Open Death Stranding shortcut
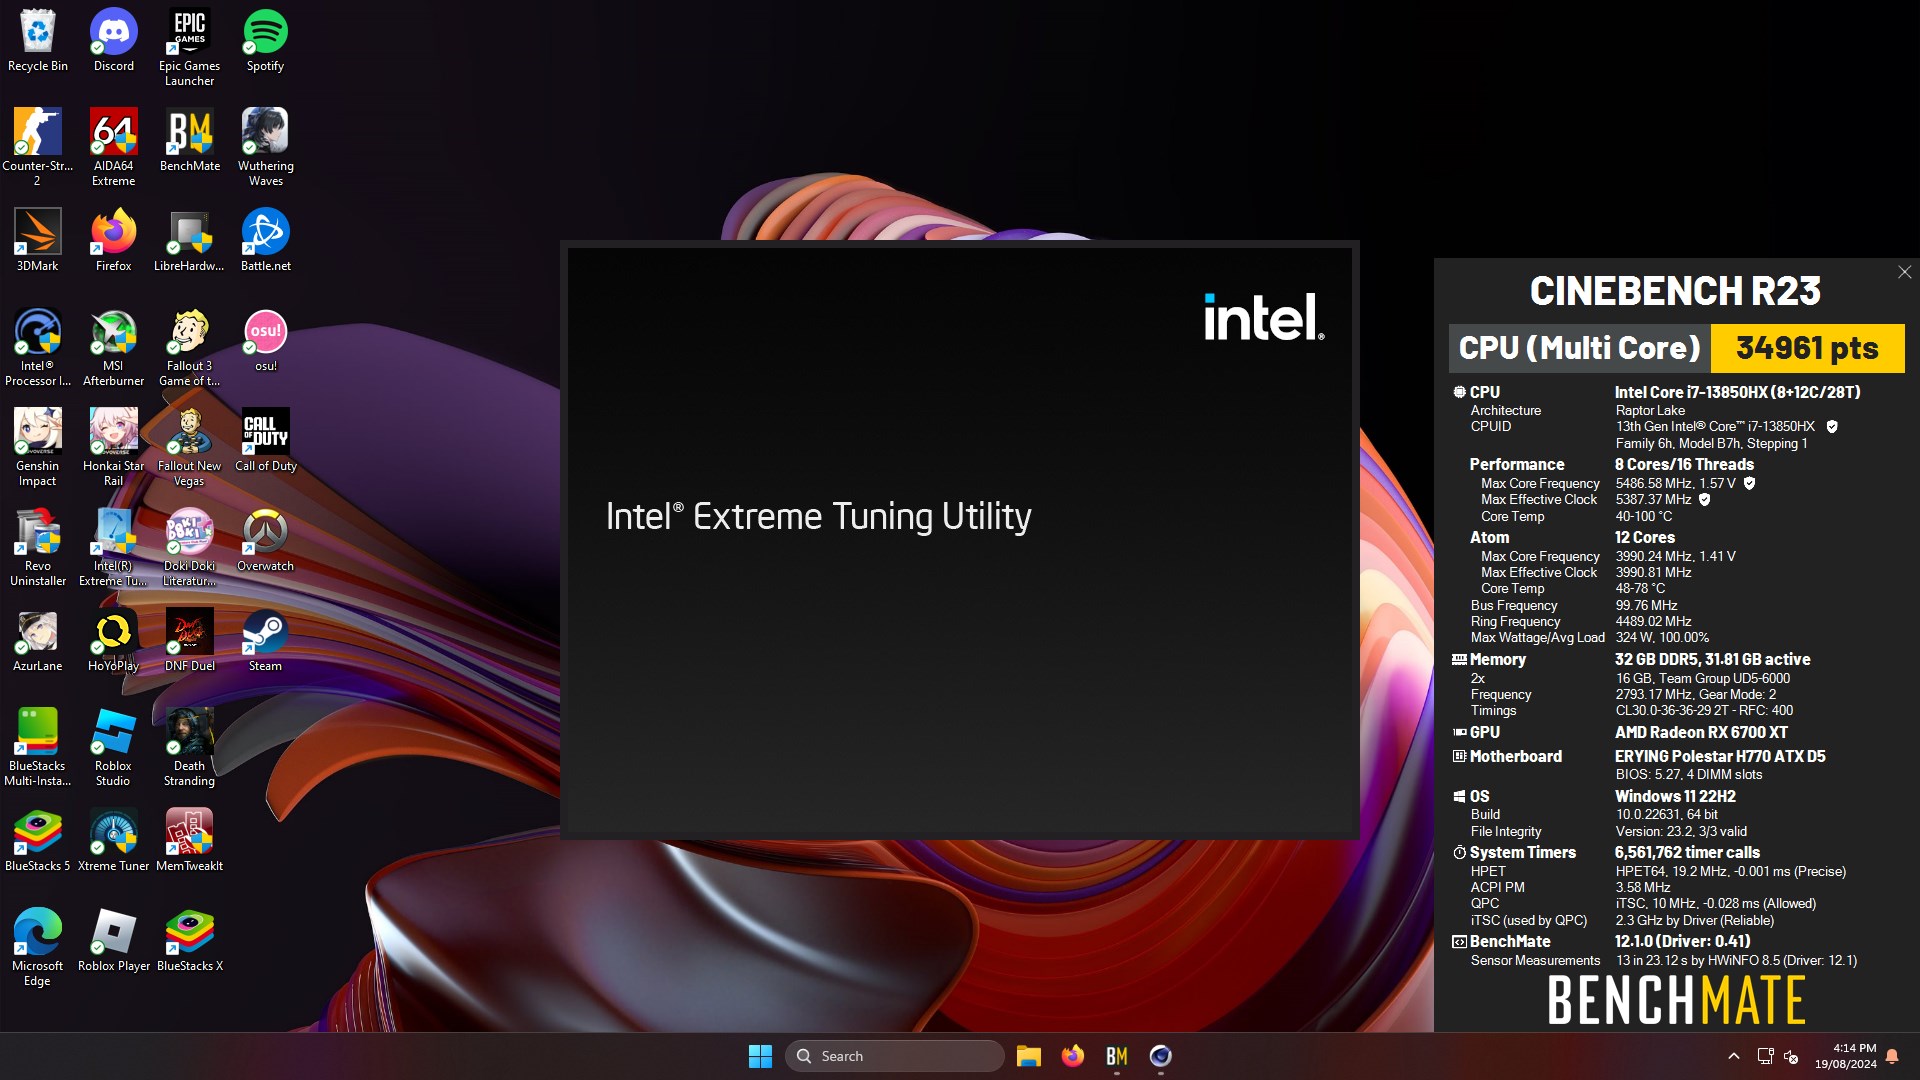Viewport: 1920px width, 1080px height. [190, 748]
